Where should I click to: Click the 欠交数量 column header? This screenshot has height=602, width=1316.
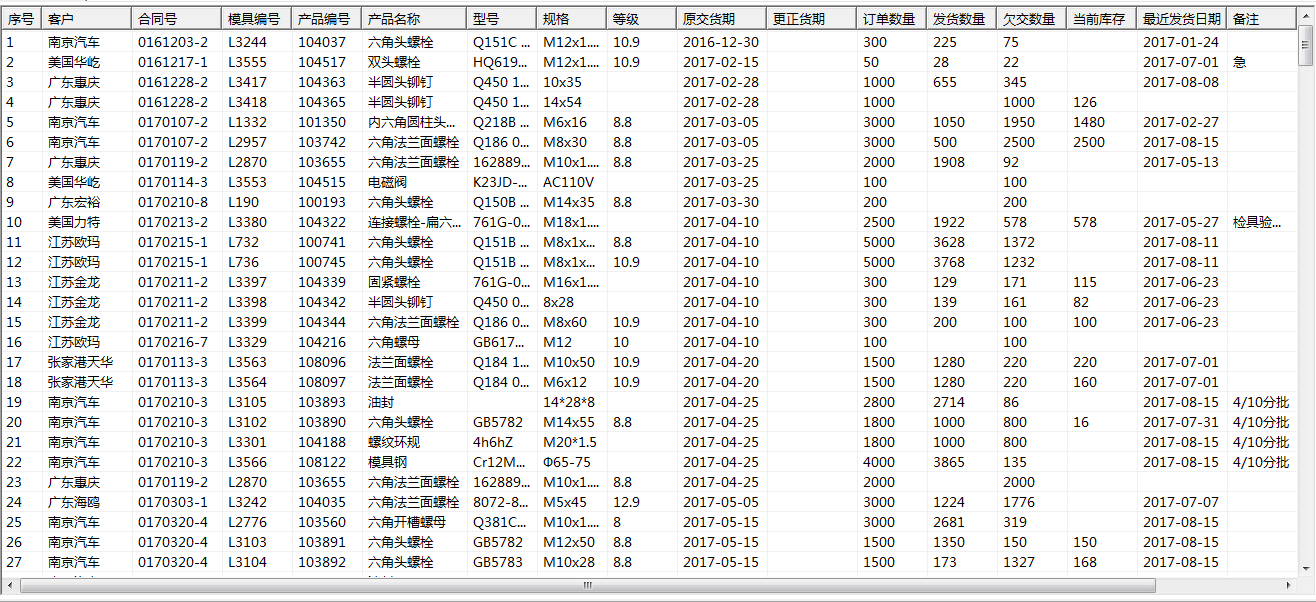point(1032,19)
